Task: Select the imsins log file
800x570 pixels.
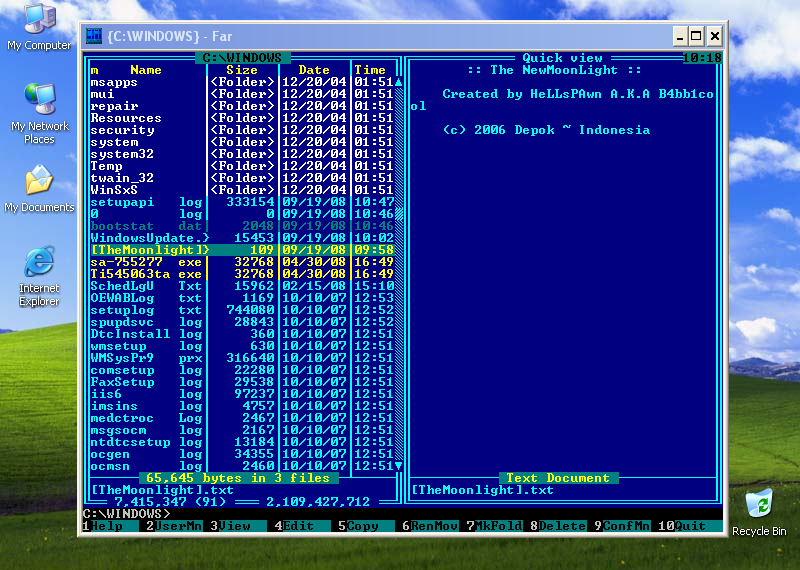Action: [x=242, y=406]
